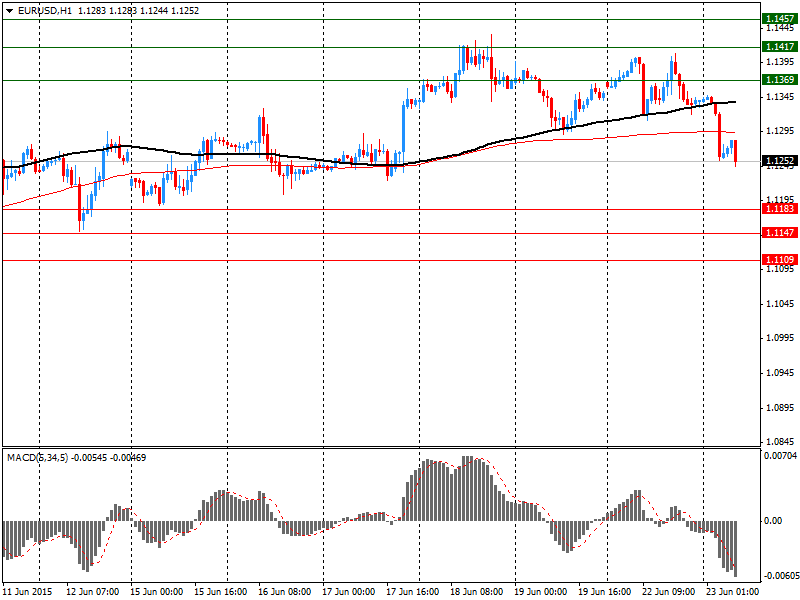Select the 0.00704 MACD scale value
The image size is (800, 600).
click(780, 455)
